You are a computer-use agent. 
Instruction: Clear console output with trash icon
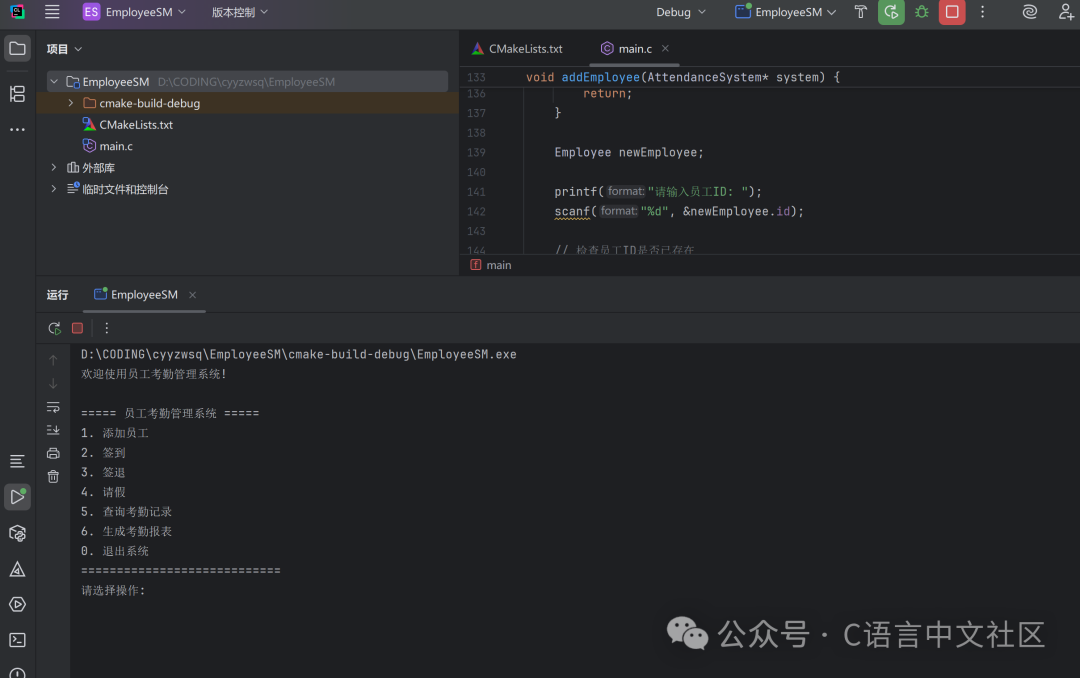(53, 477)
